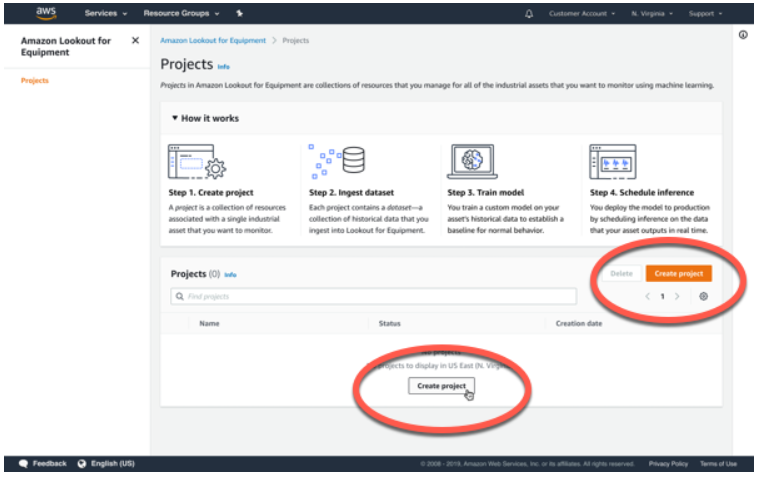
Task: Click the Step 1 Create project illustration
Action: click(x=197, y=162)
